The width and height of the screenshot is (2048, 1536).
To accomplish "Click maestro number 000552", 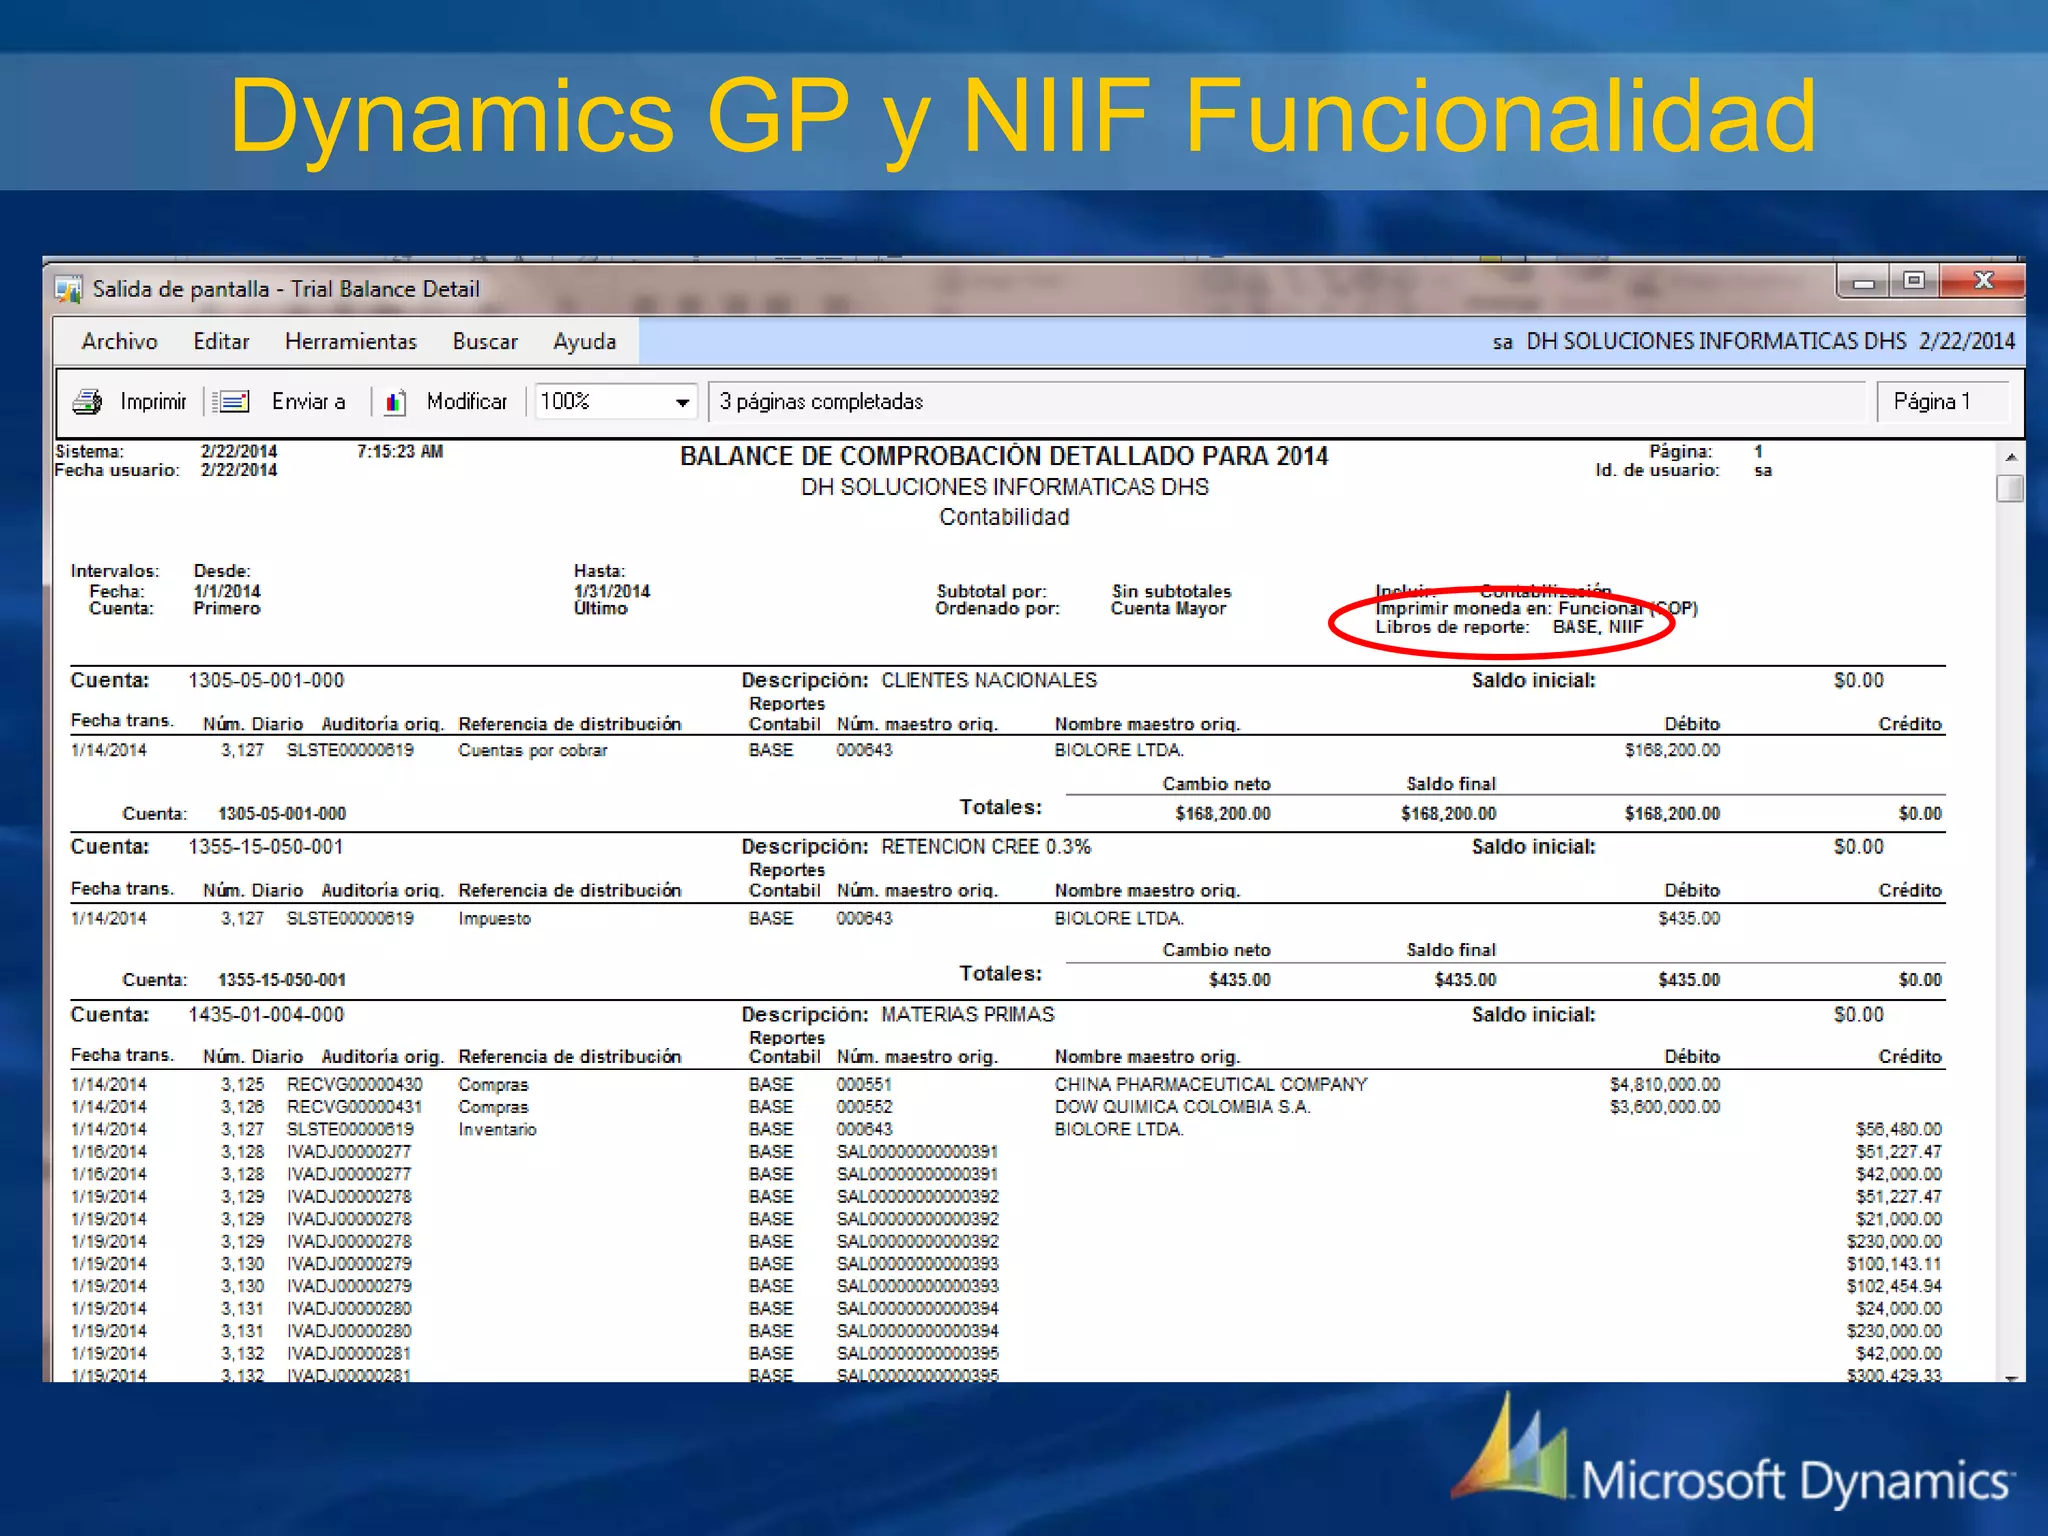I will coord(864,1107).
